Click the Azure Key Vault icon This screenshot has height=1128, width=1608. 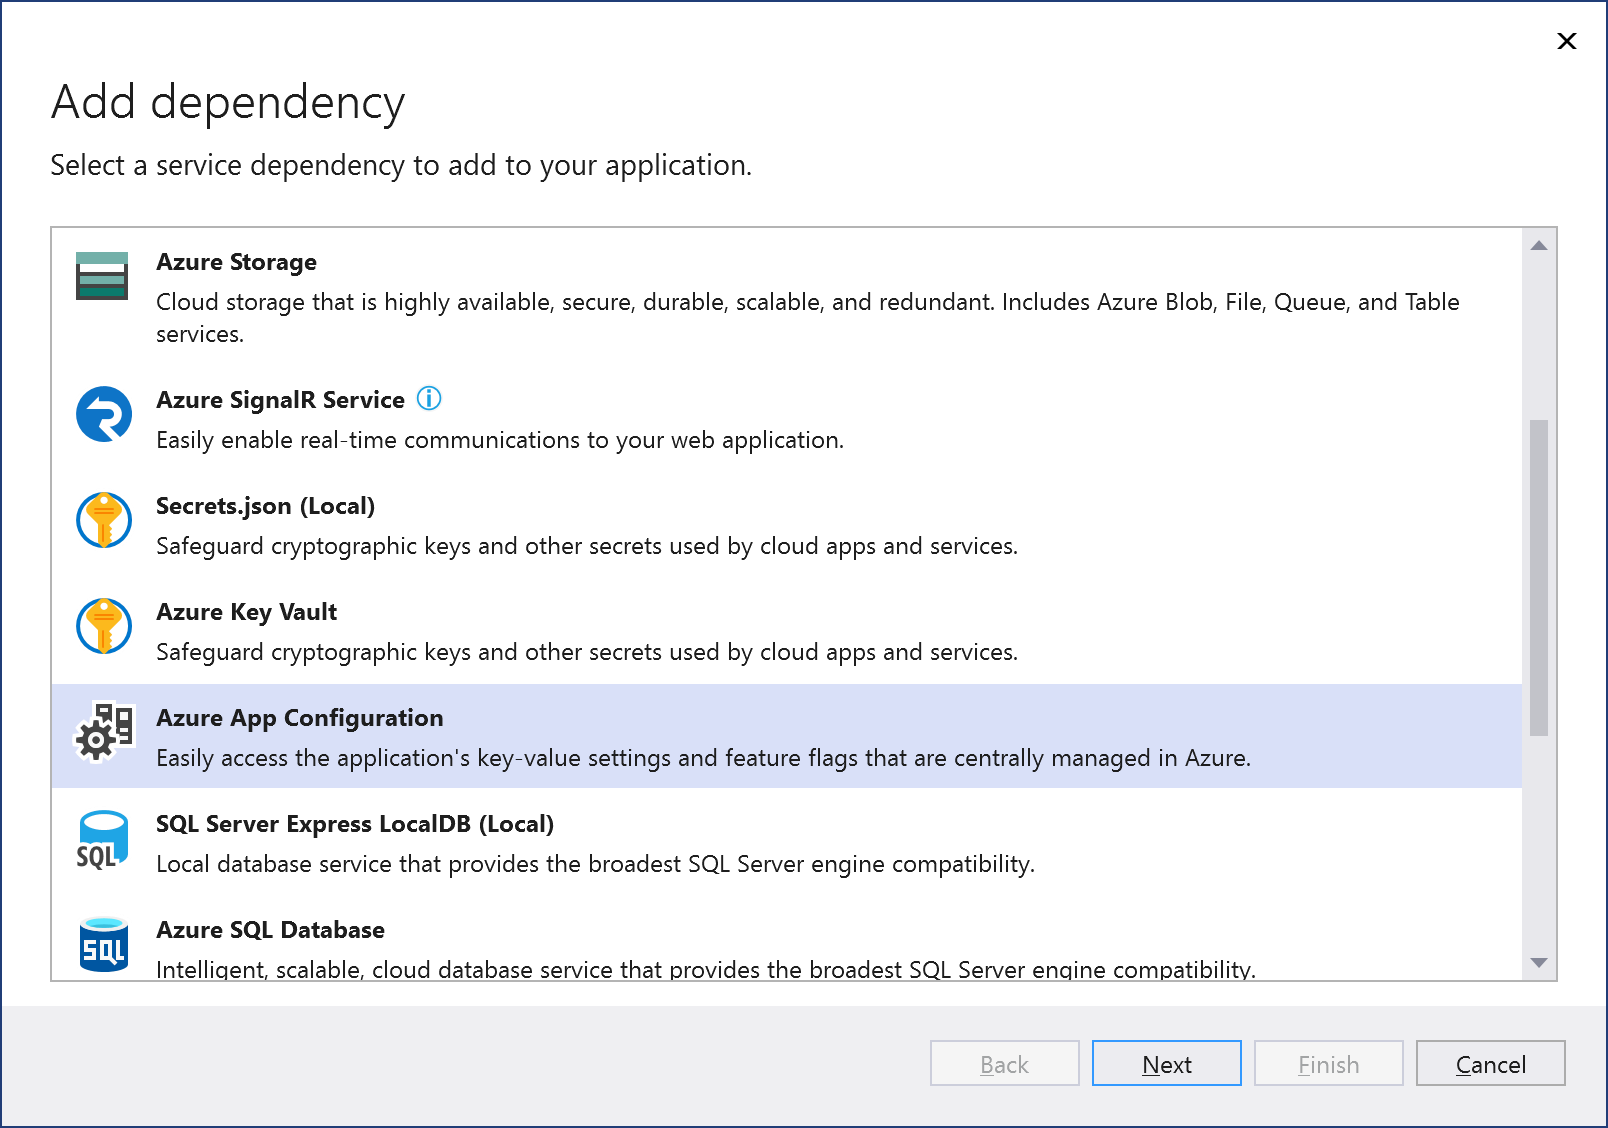point(104,626)
